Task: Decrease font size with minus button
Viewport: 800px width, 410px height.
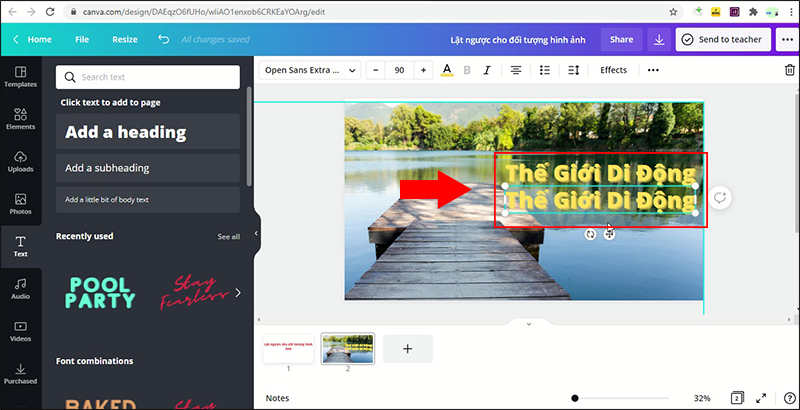Action: coord(376,70)
